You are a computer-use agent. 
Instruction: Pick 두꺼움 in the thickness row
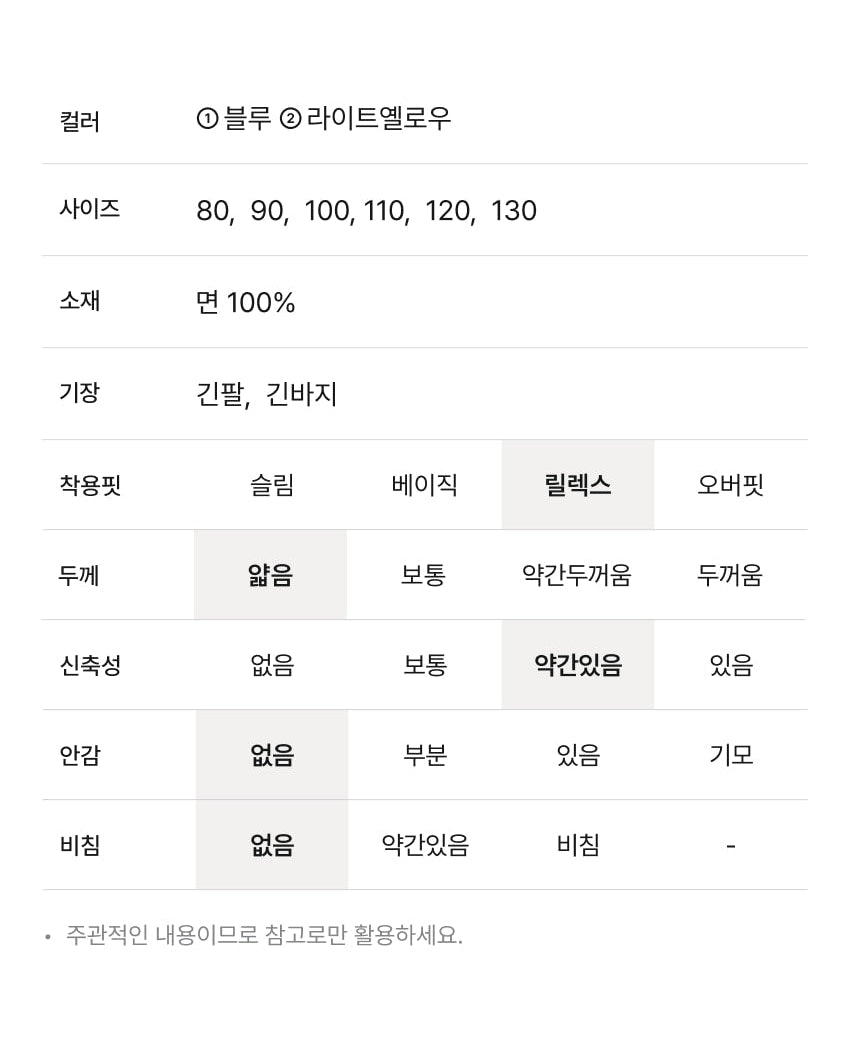[x=730, y=576]
